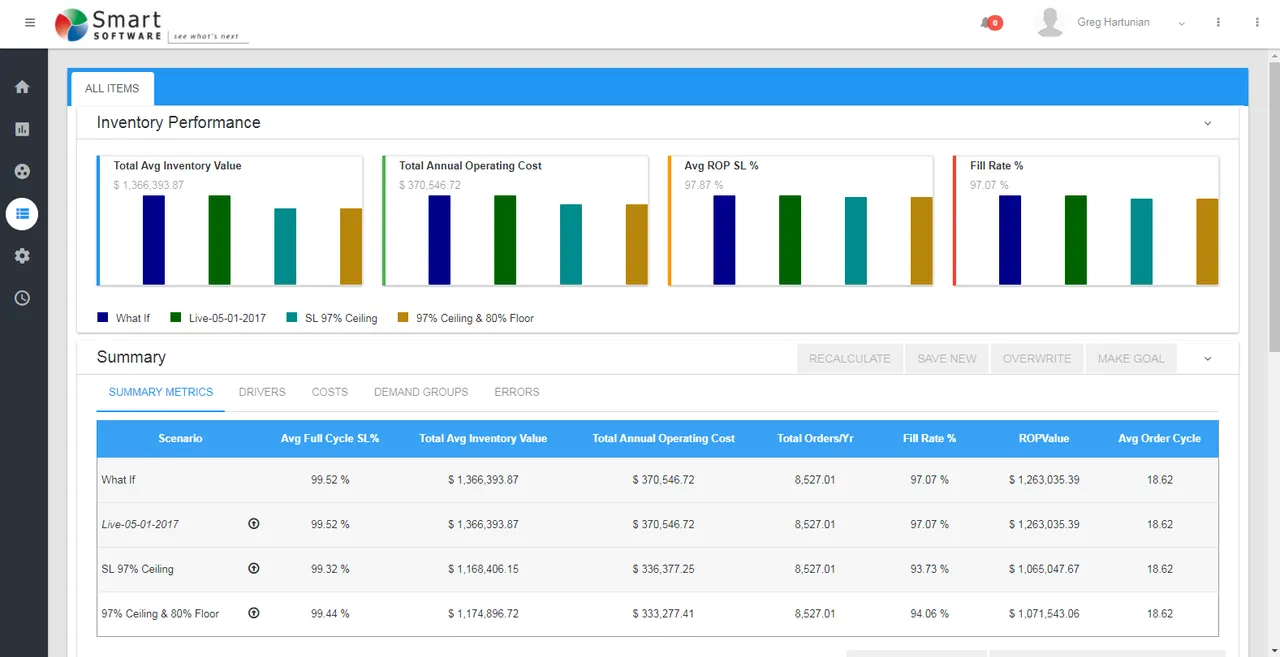
Task: Click the RECALCULATE button
Action: [850, 359]
